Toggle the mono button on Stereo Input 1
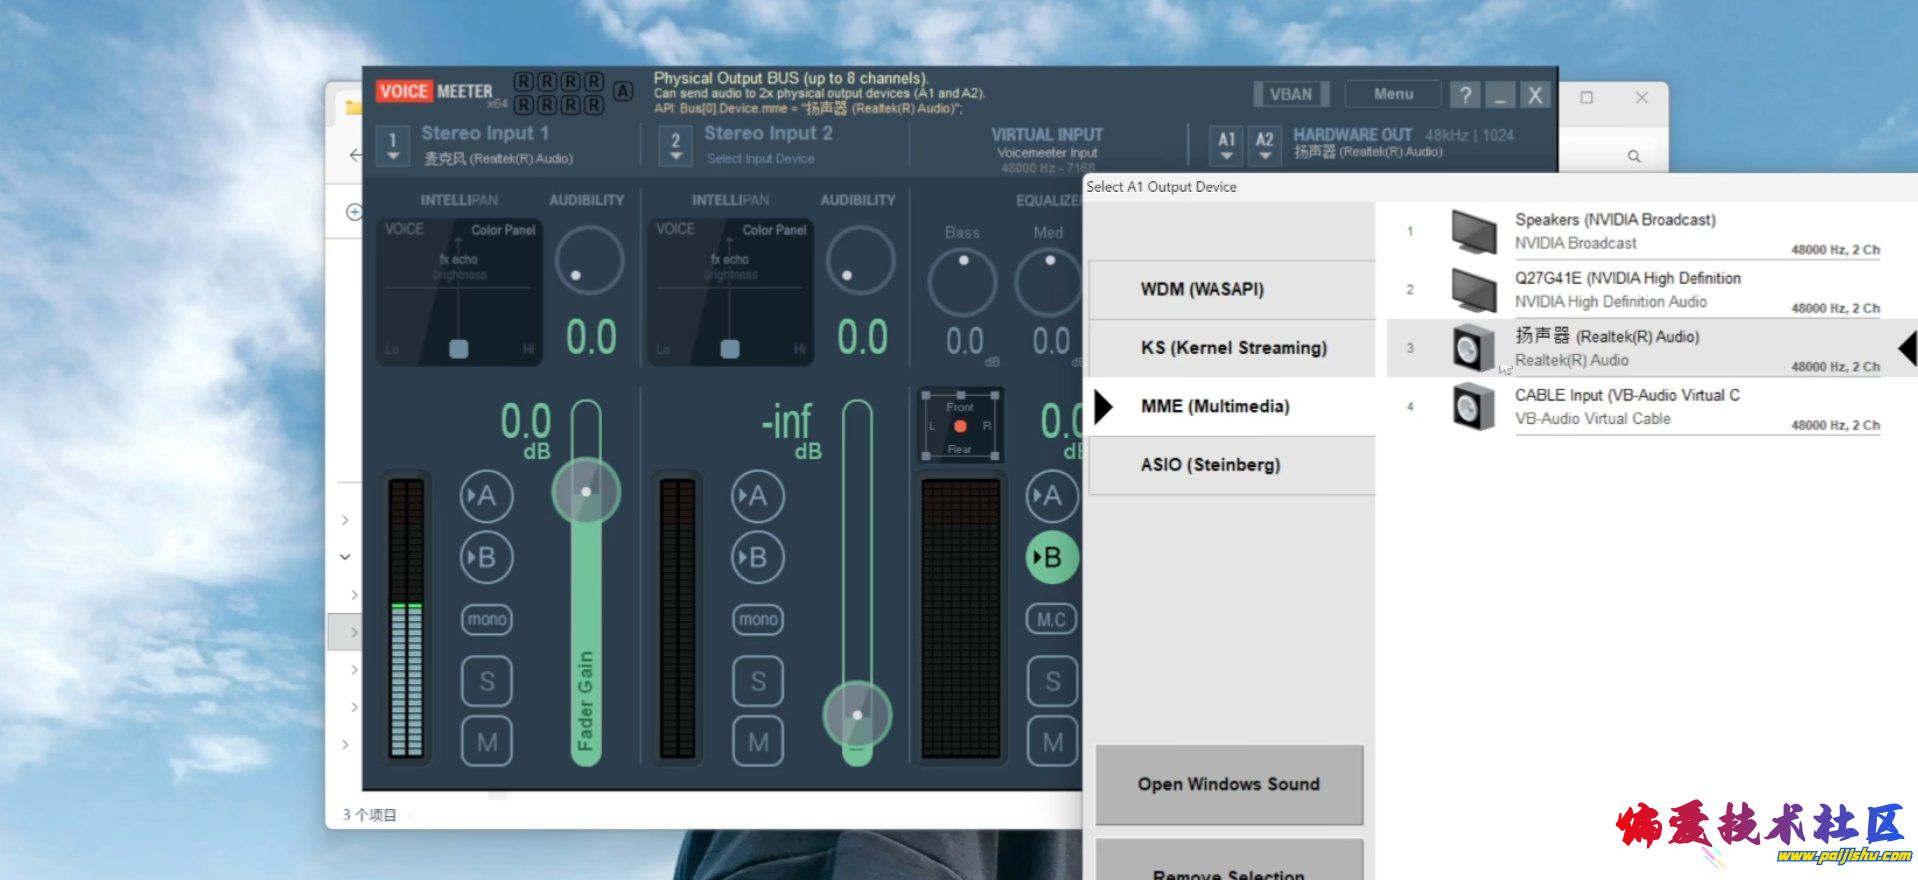This screenshot has width=1918, height=880. coord(487,620)
